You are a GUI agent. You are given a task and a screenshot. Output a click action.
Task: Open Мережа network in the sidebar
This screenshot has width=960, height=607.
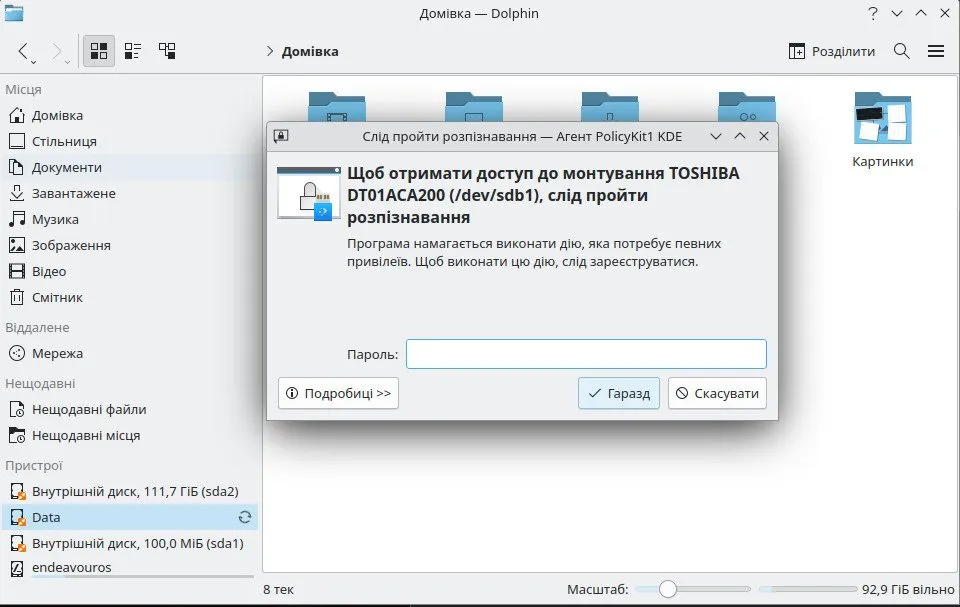[x=130, y=353]
